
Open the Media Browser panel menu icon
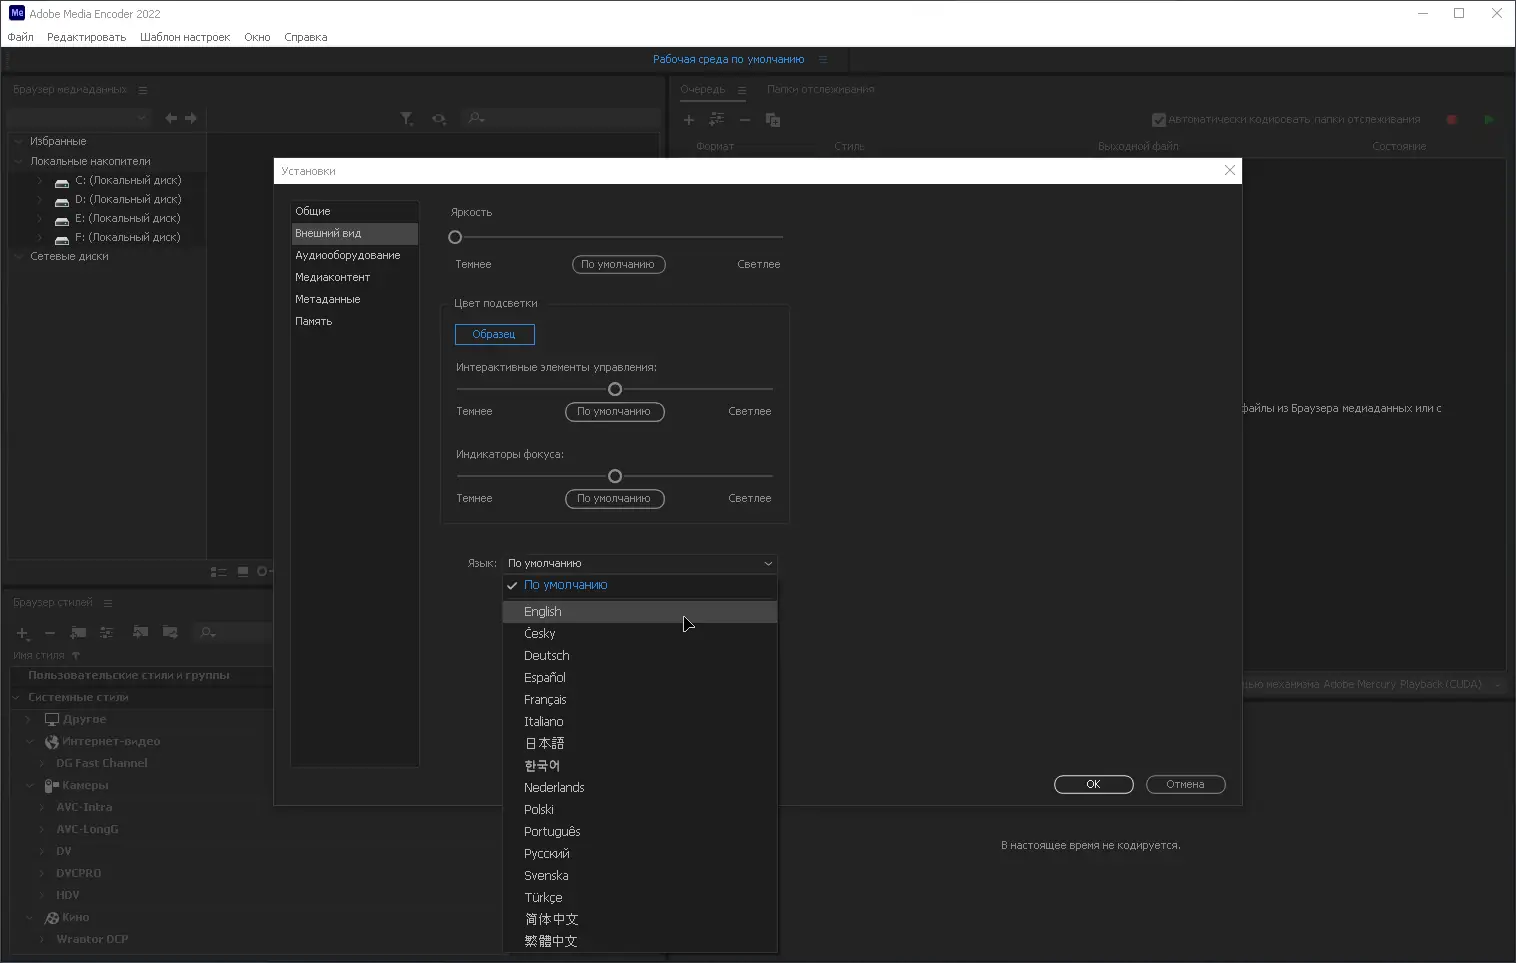(143, 90)
